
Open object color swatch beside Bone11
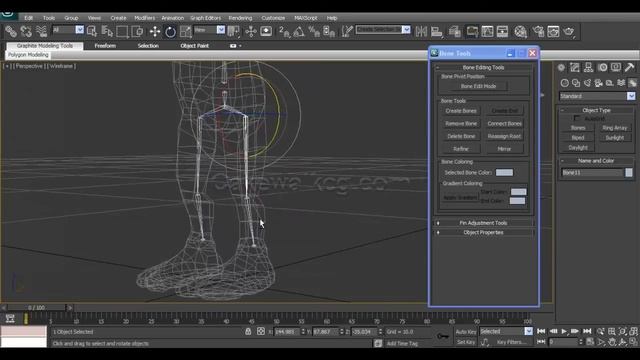(x=629, y=173)
